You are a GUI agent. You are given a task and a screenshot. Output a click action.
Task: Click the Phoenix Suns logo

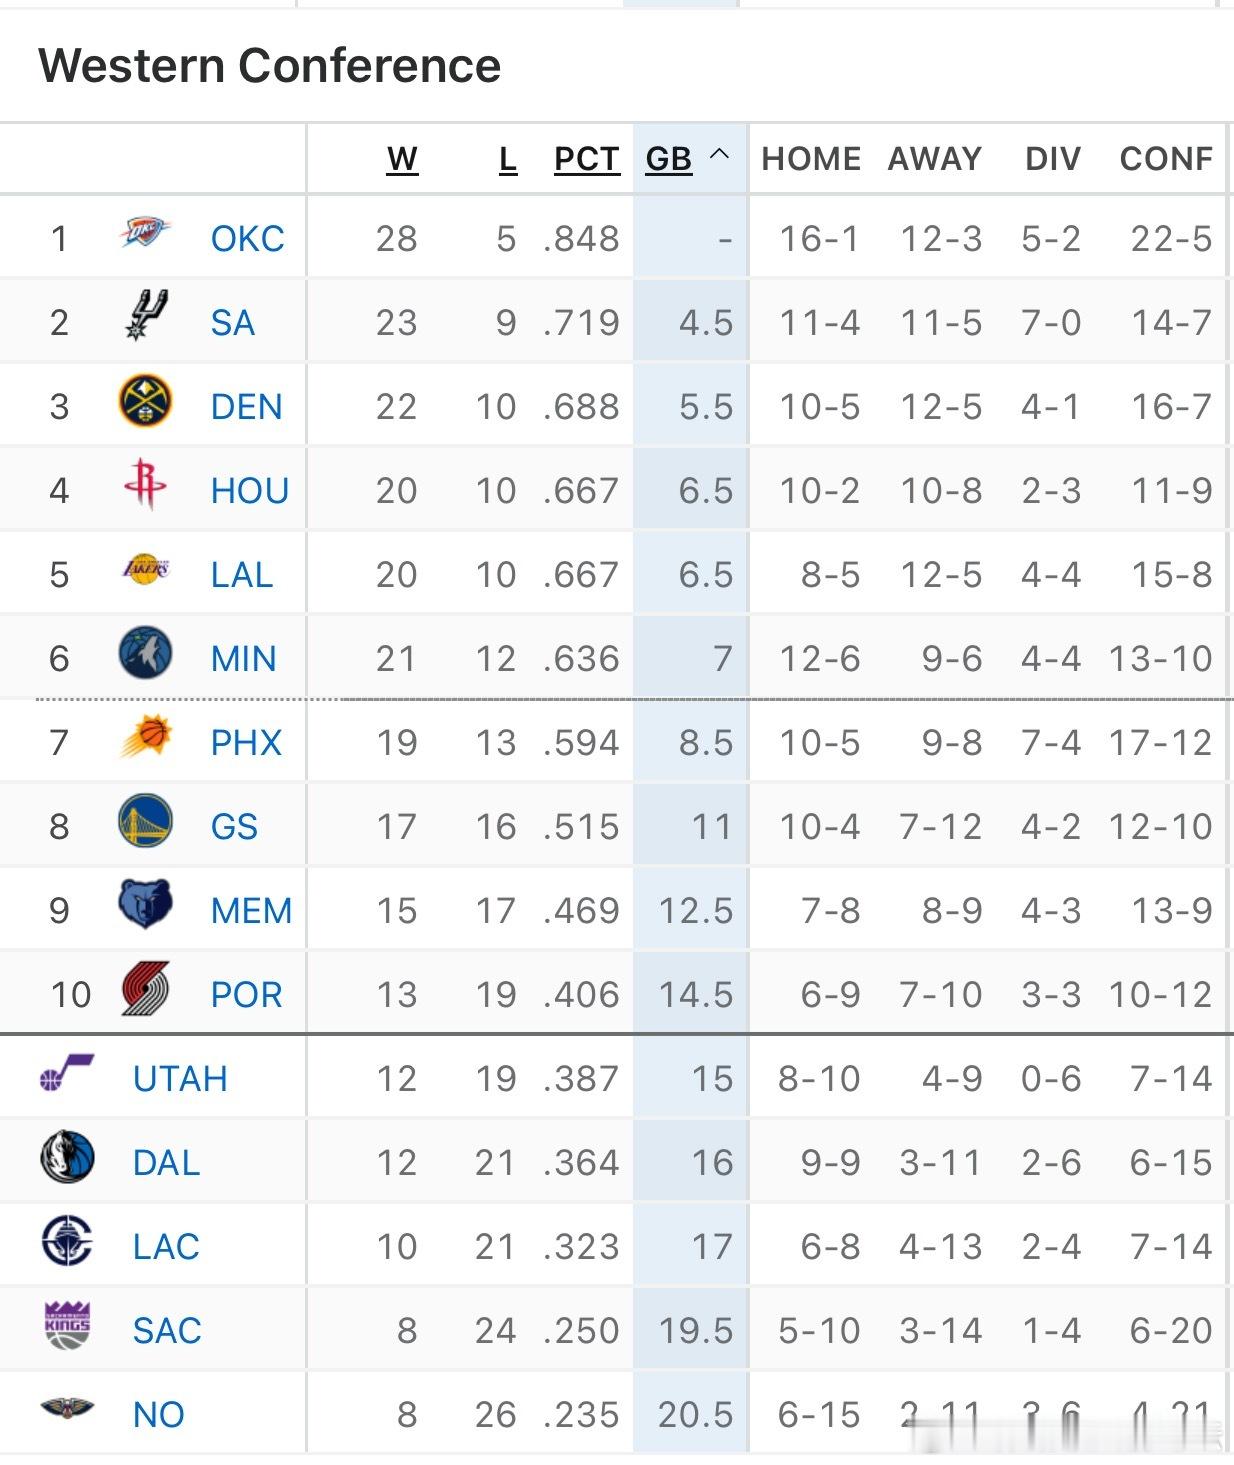click(x=145, y=738)
